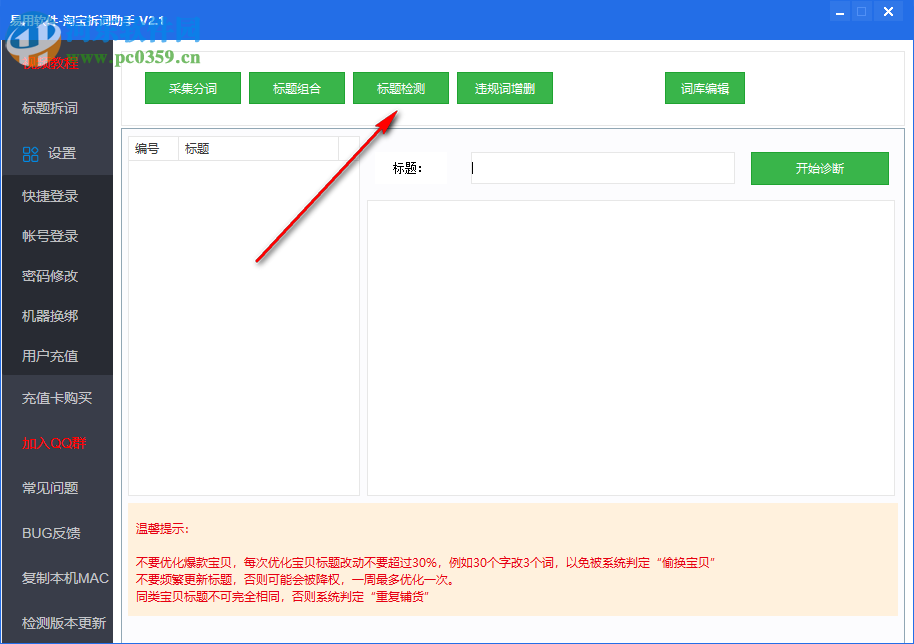Open the 词库编辑 tool

click(704, 88)
